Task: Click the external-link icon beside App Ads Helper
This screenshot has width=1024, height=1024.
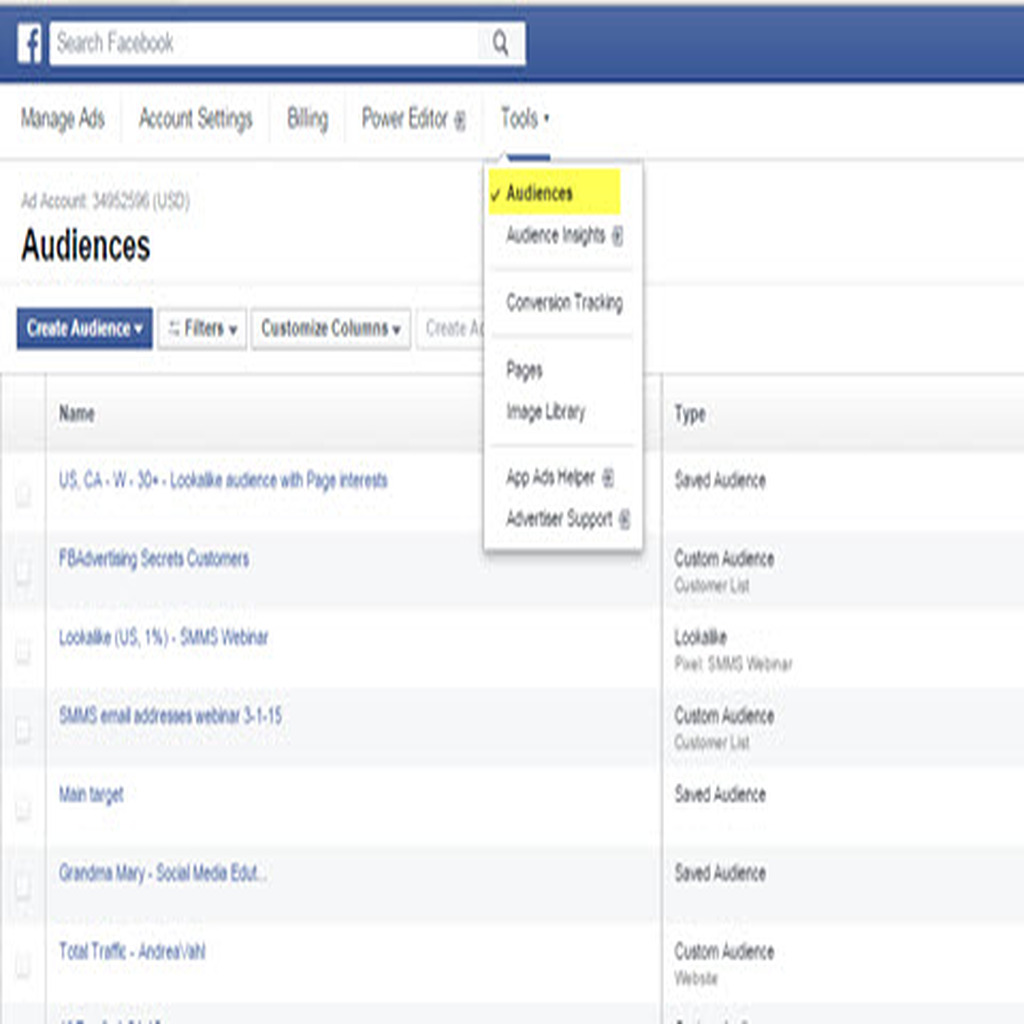Action: coord(607,478)
